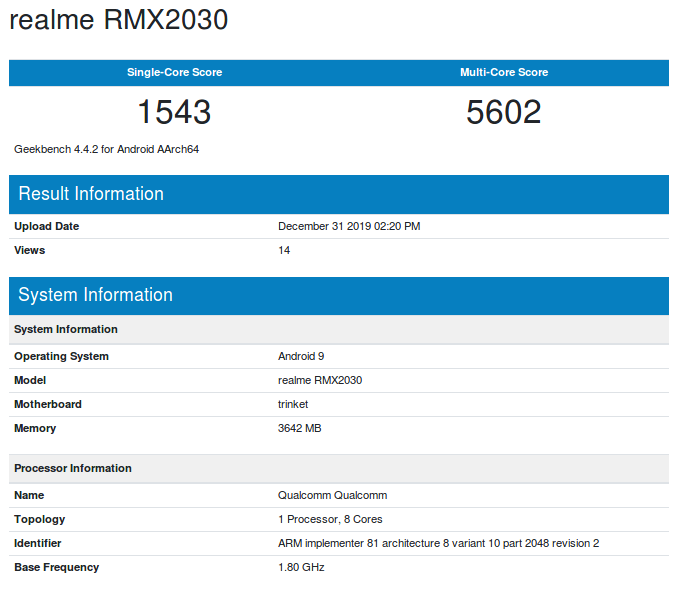
Task: Select the 'Geekbench 4.4.2 for Android AArch64' text
Action: 106,149
